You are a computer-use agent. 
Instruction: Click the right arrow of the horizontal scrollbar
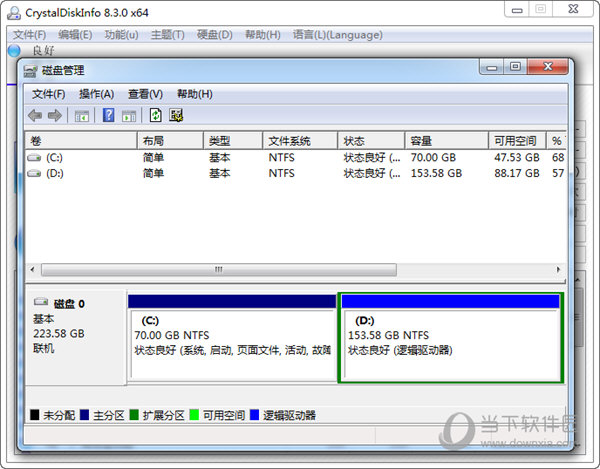click(558, 270)
